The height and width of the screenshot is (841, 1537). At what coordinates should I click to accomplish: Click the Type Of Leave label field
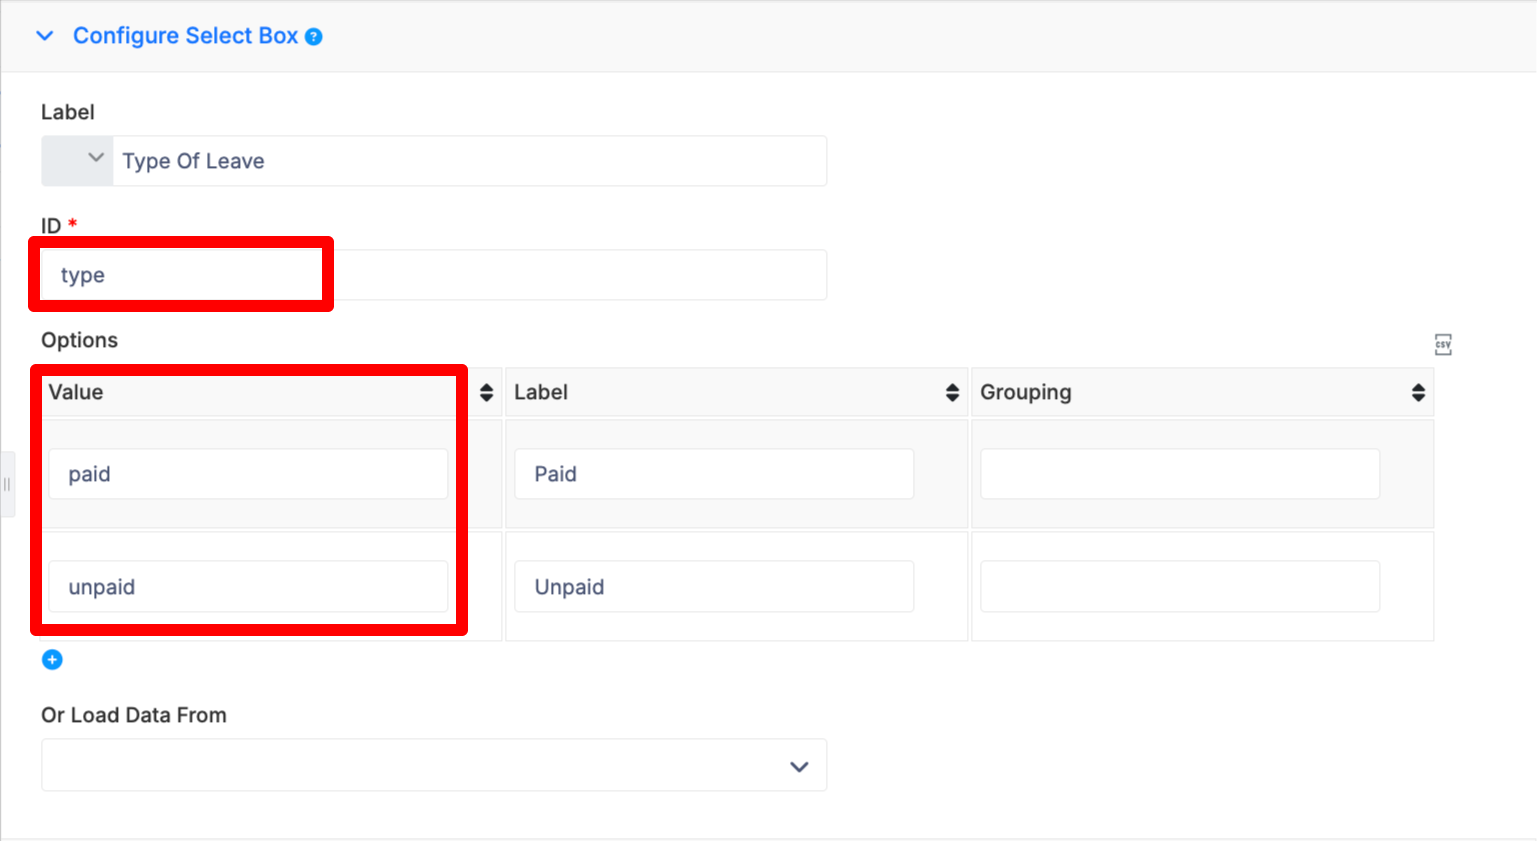(x=470, y=161)
